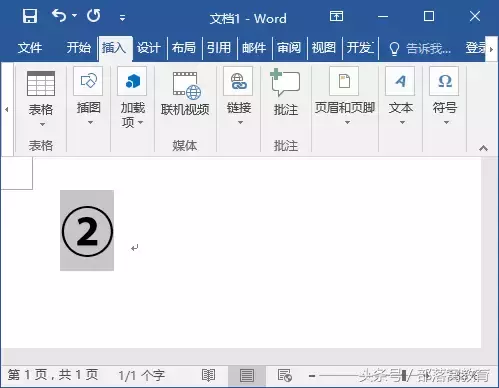Viewport: 499px width, 388px height.
Task: Expand the 符号 dropdown arrow
Action: [x=446, y=122]
